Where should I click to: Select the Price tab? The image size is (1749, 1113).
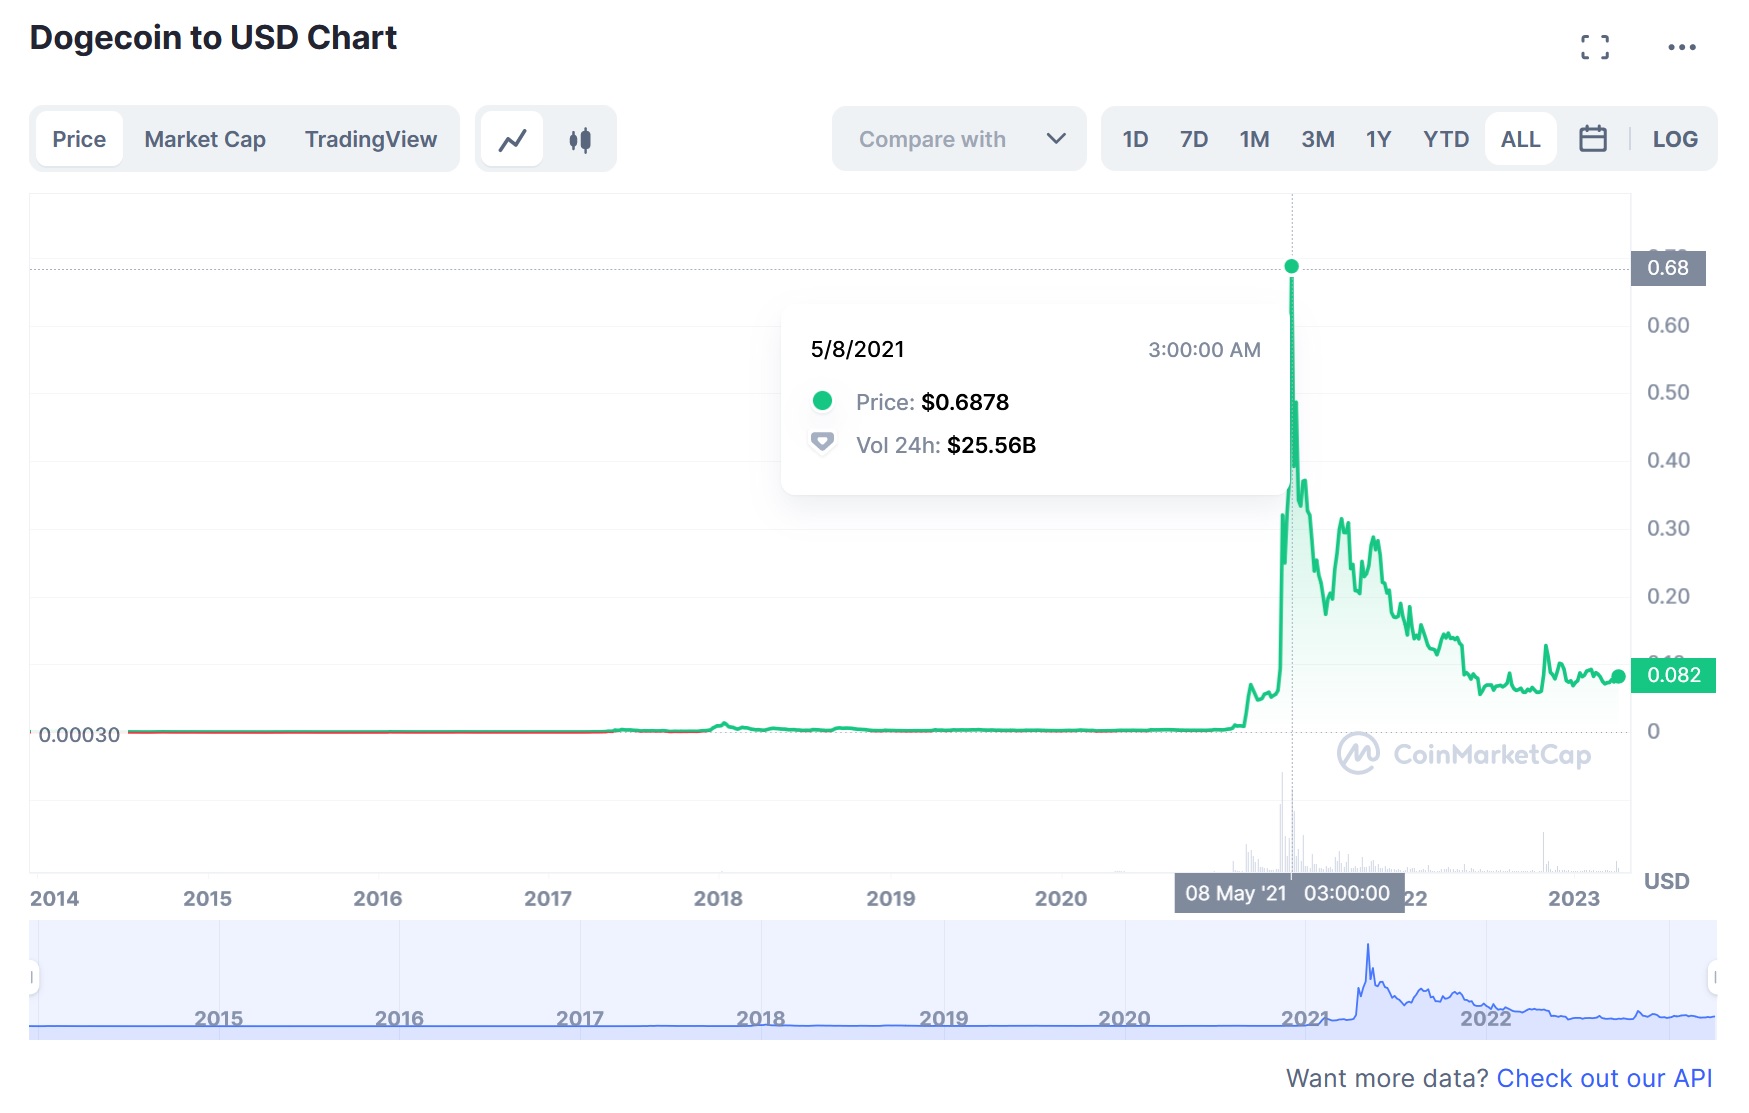point(79,139)
